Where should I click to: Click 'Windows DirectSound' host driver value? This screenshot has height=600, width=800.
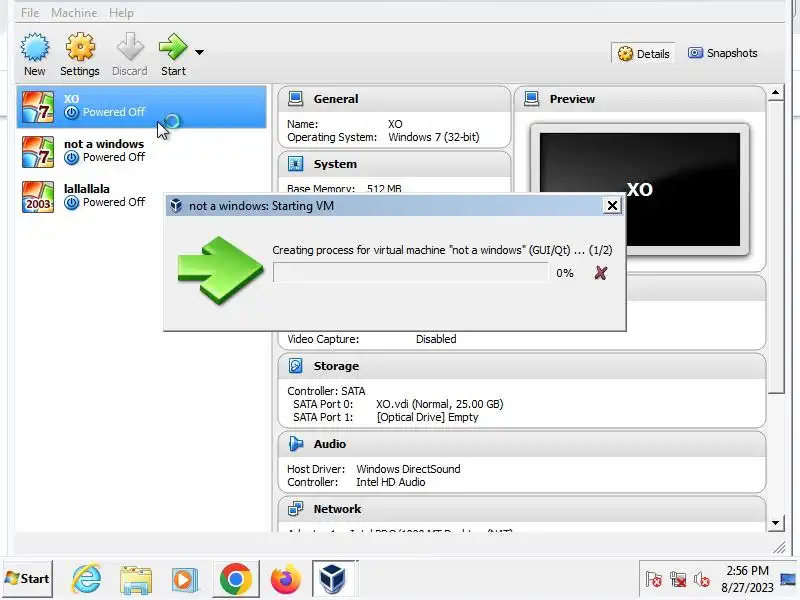pos(408,469)
